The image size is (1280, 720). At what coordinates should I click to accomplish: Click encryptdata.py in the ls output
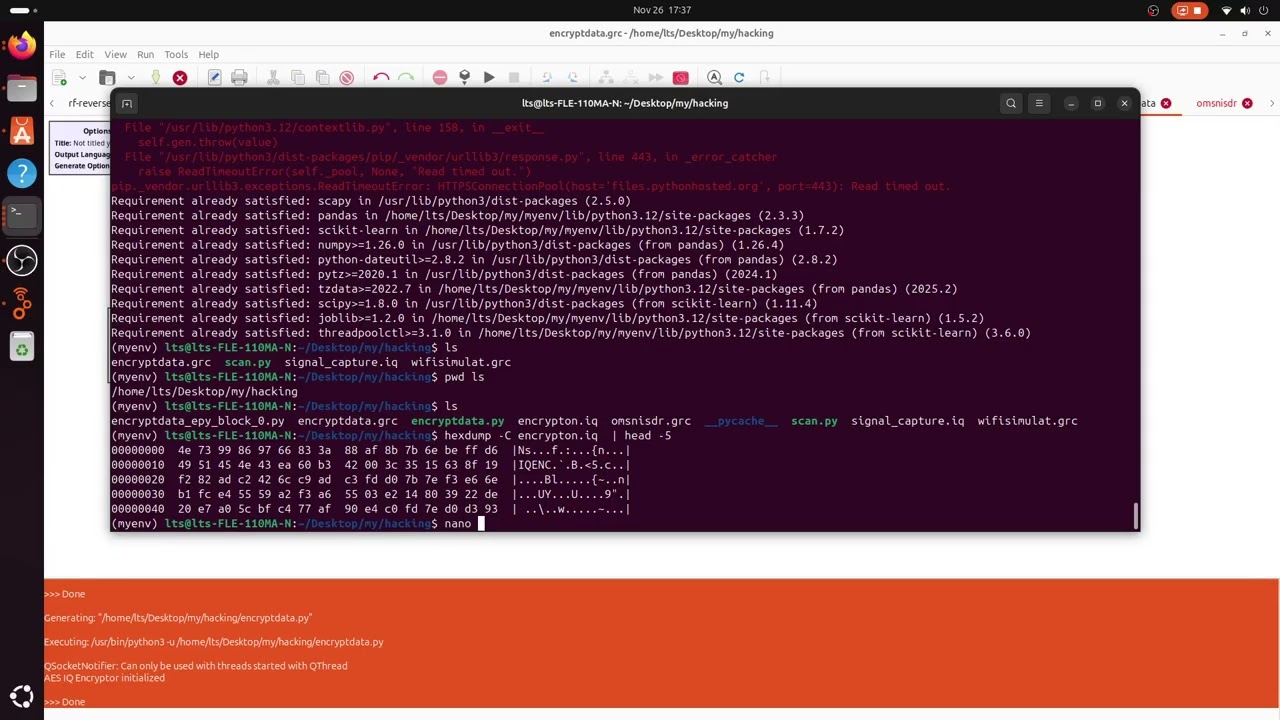tap(457, 421)
